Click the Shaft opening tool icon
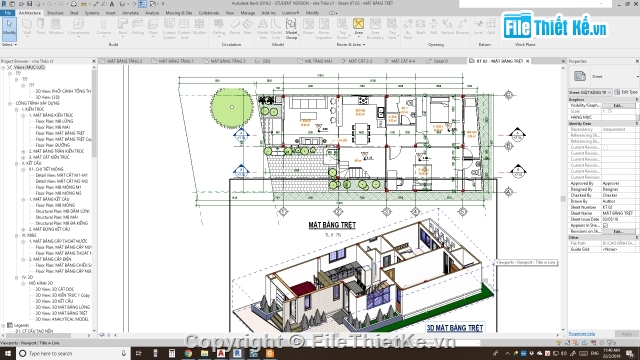Viewport: 640px width, 360px height. [x=420, y=24]
